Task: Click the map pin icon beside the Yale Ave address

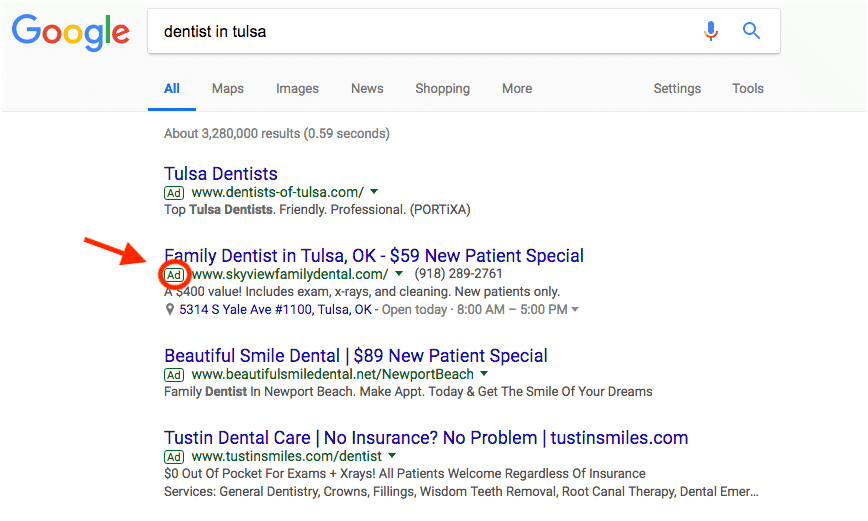Action: coord(170,310)
